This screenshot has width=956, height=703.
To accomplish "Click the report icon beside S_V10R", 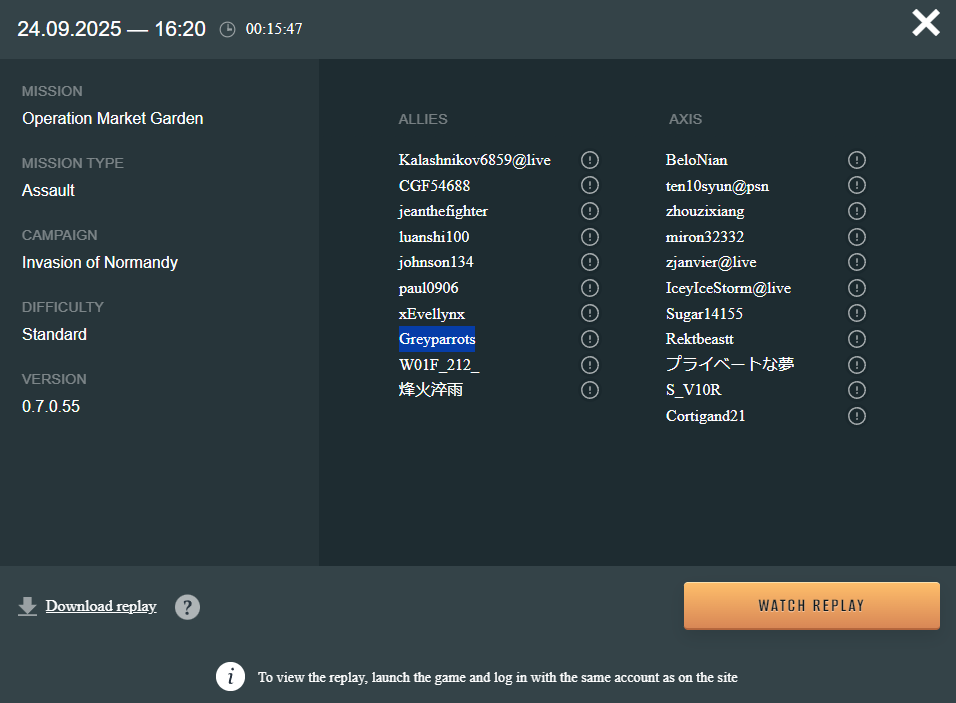I will tap(857, 390).
